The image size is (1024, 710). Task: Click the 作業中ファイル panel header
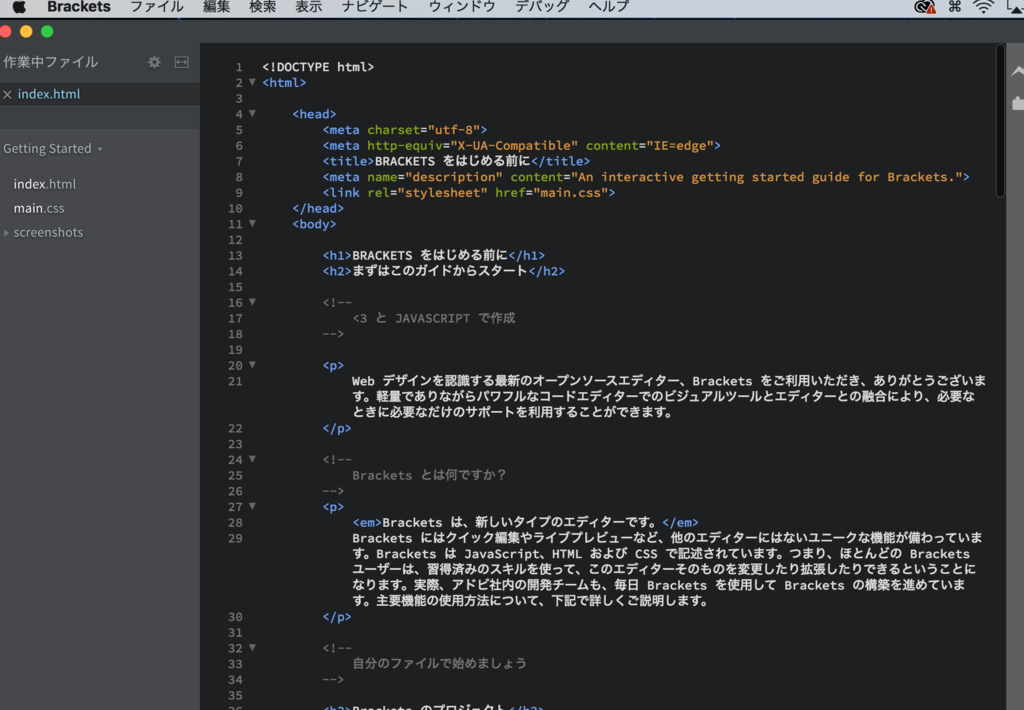pos(50,63)
